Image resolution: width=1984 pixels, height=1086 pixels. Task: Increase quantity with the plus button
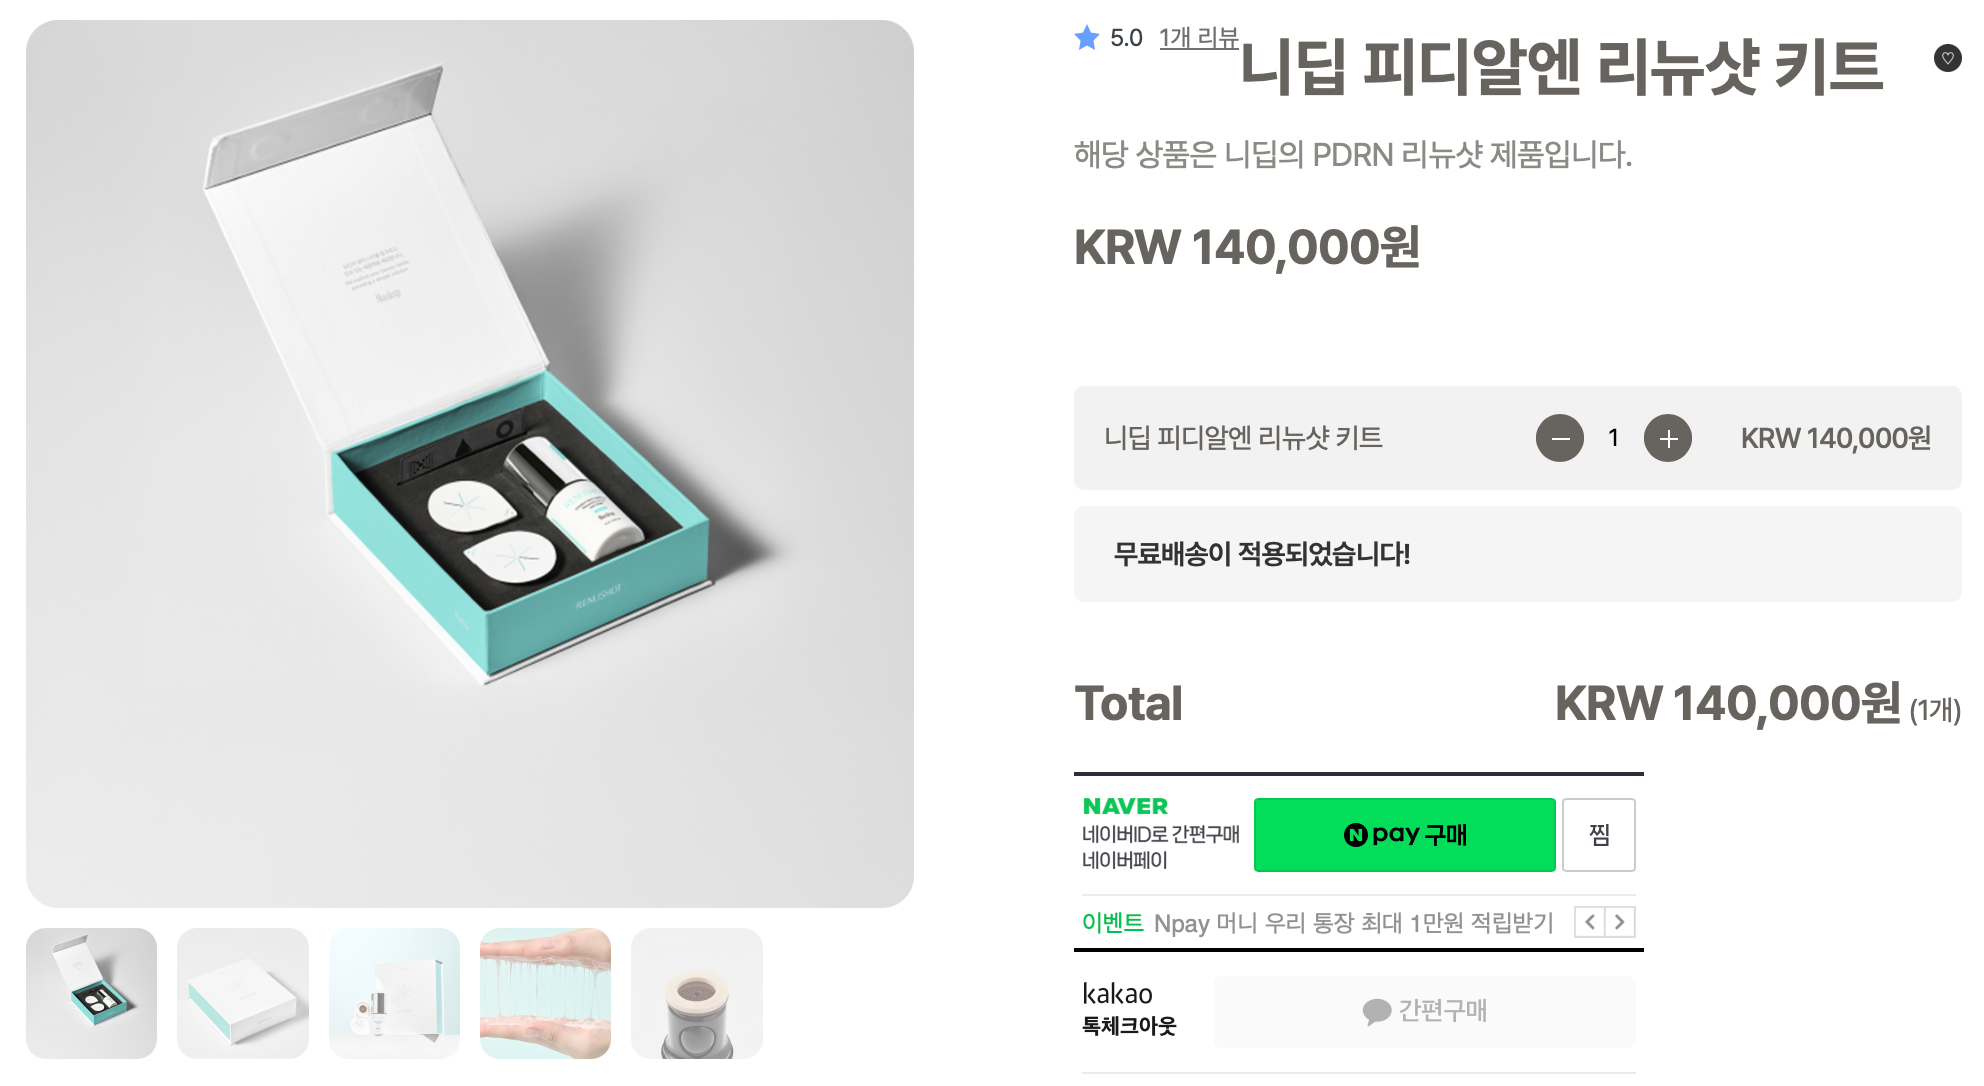[x=1667, y=438]
